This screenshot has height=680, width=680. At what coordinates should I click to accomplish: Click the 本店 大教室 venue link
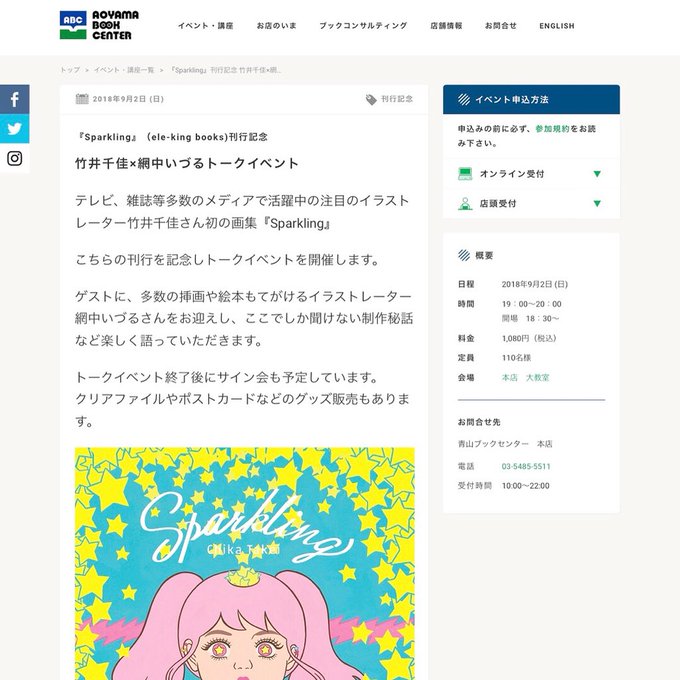[525, 378]
